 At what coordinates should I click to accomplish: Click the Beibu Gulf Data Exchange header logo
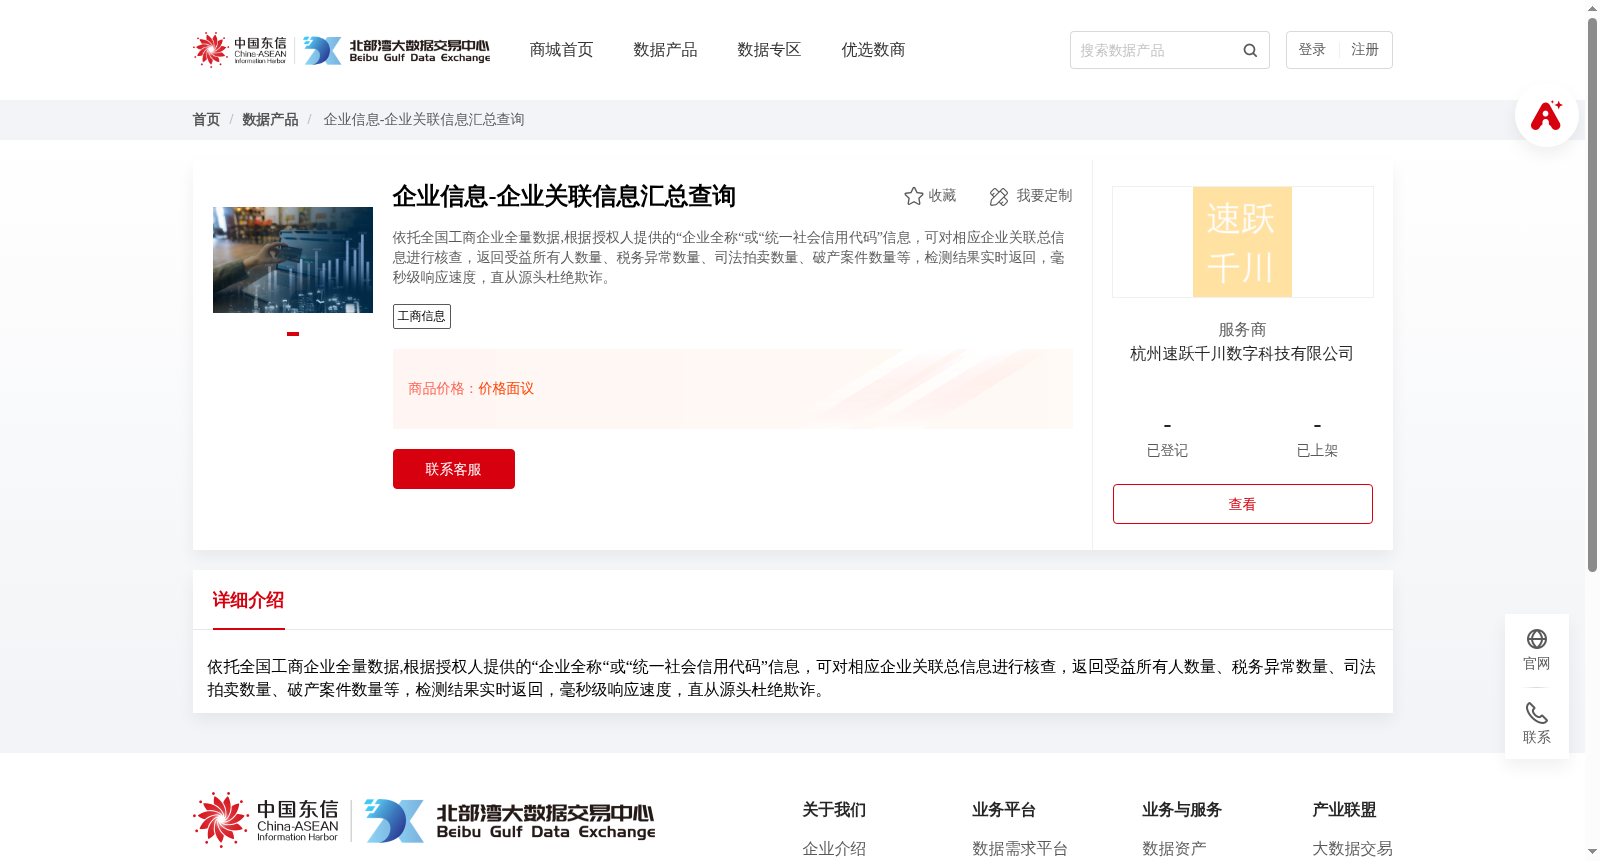coord(397,51)
